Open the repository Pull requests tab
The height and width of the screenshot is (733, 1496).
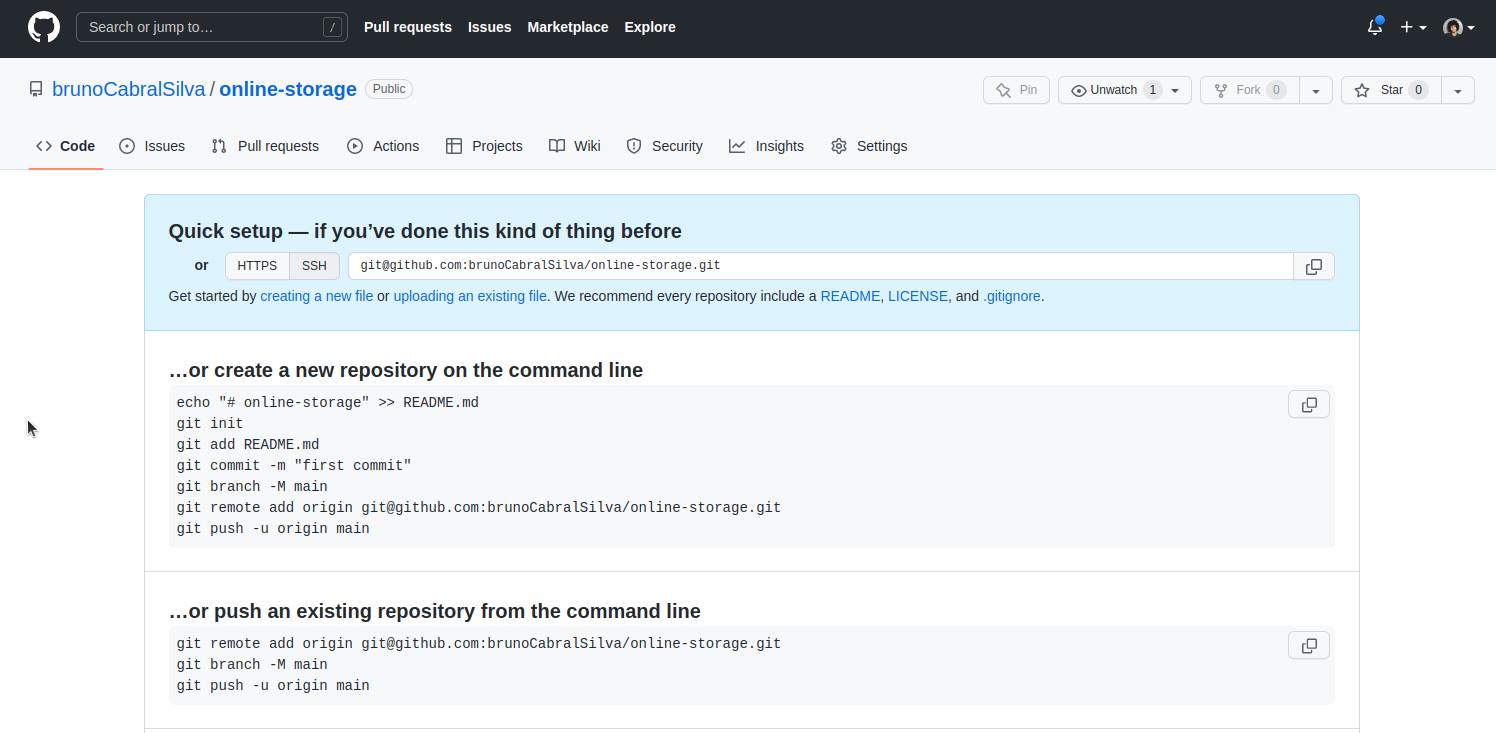point(265,146)
